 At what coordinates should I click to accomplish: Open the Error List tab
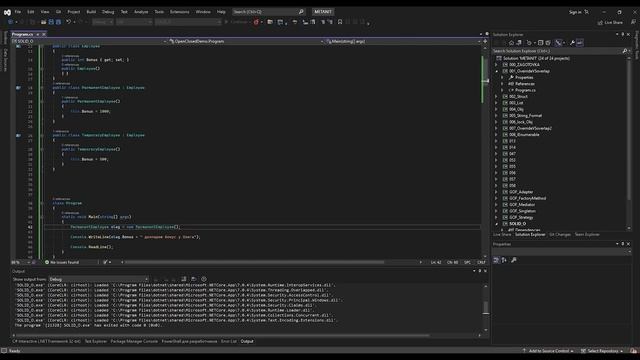click(229, 341)
